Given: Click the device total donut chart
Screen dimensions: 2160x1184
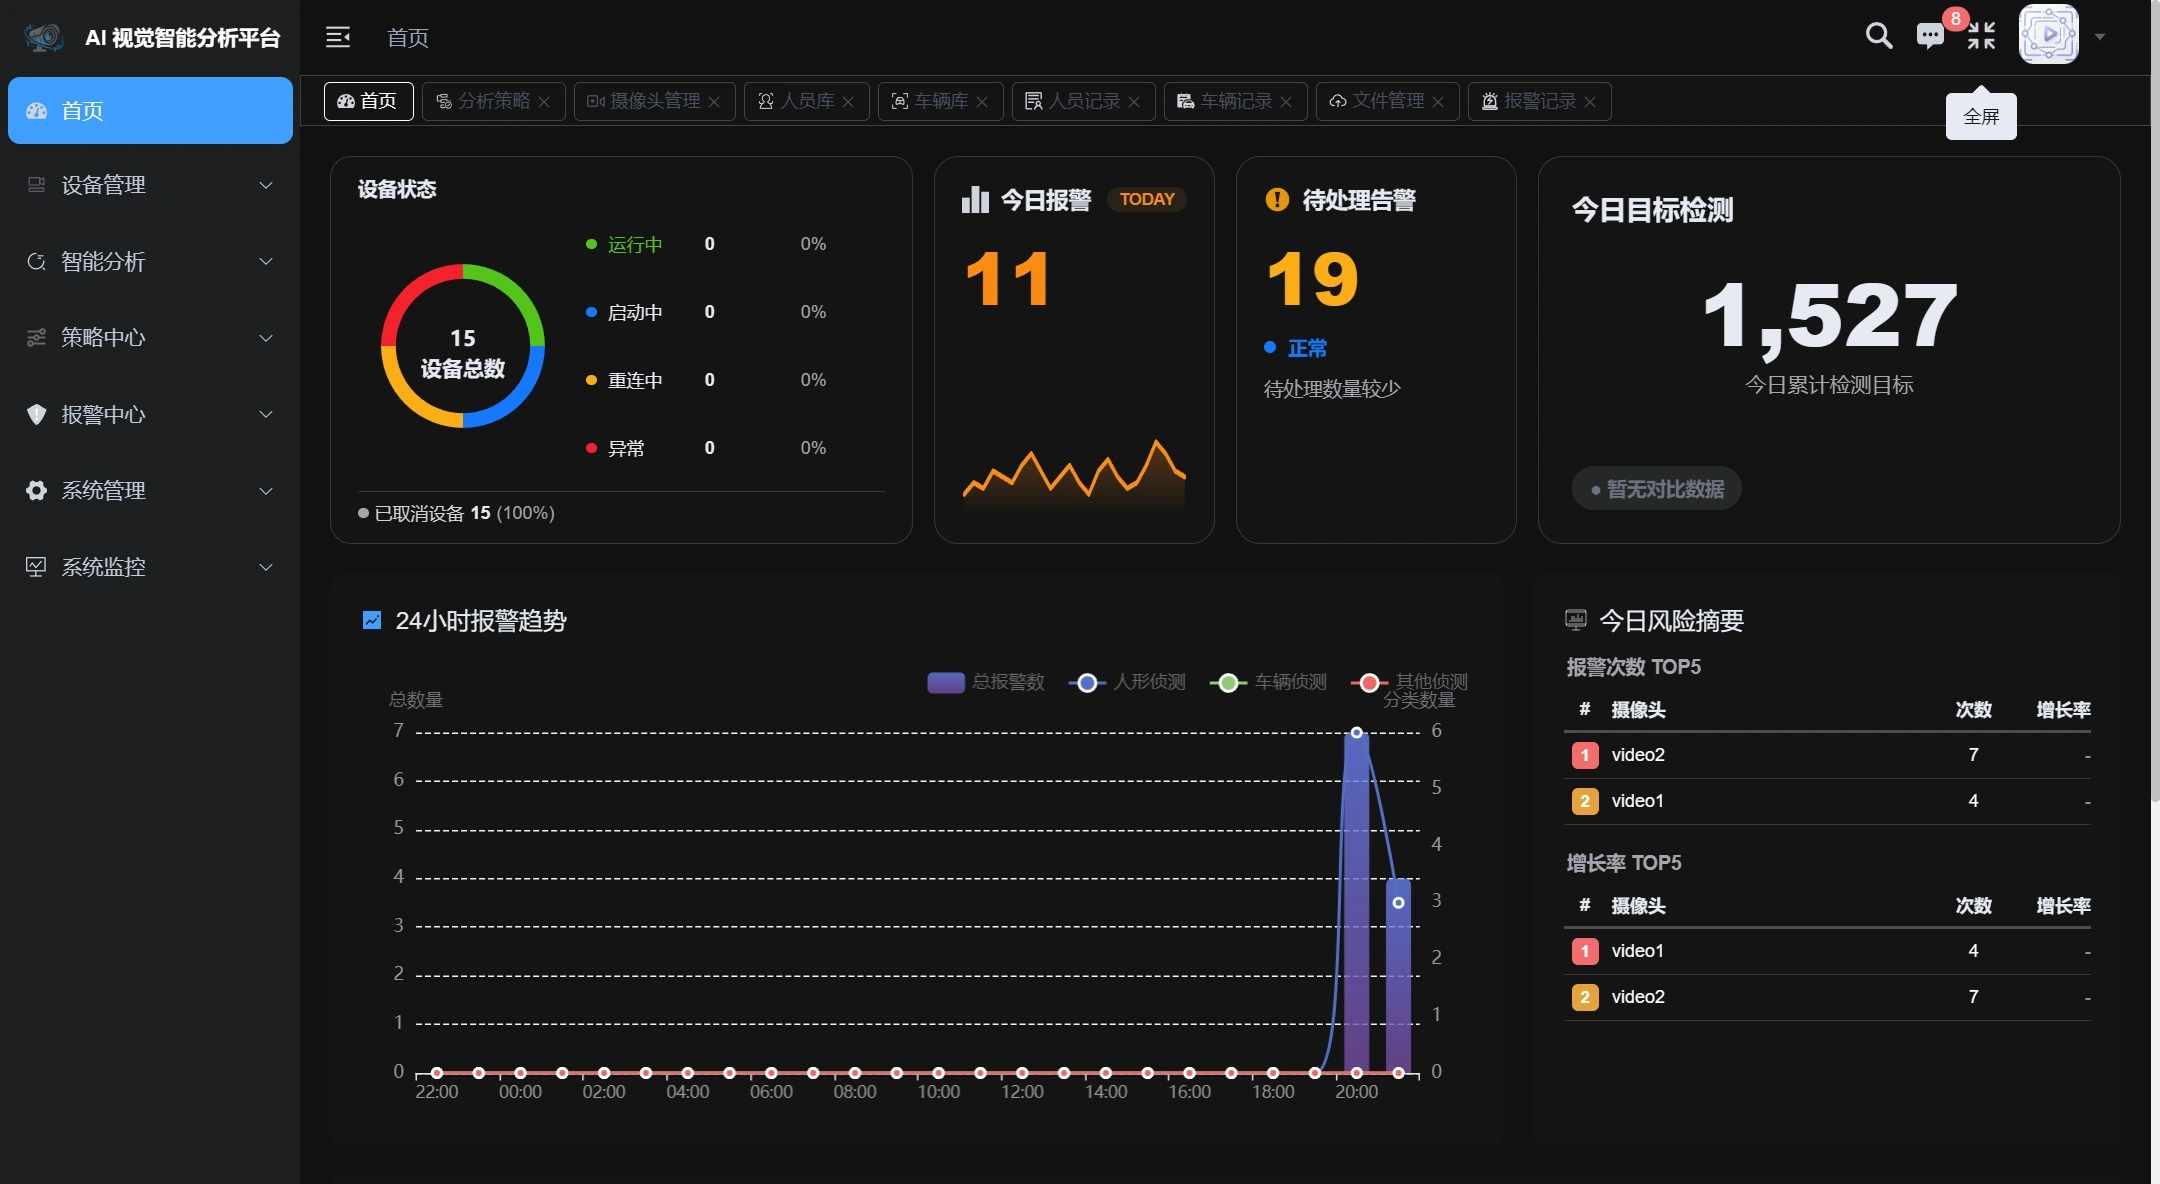Looking at the screenshot, I should [x=463, y=346].
